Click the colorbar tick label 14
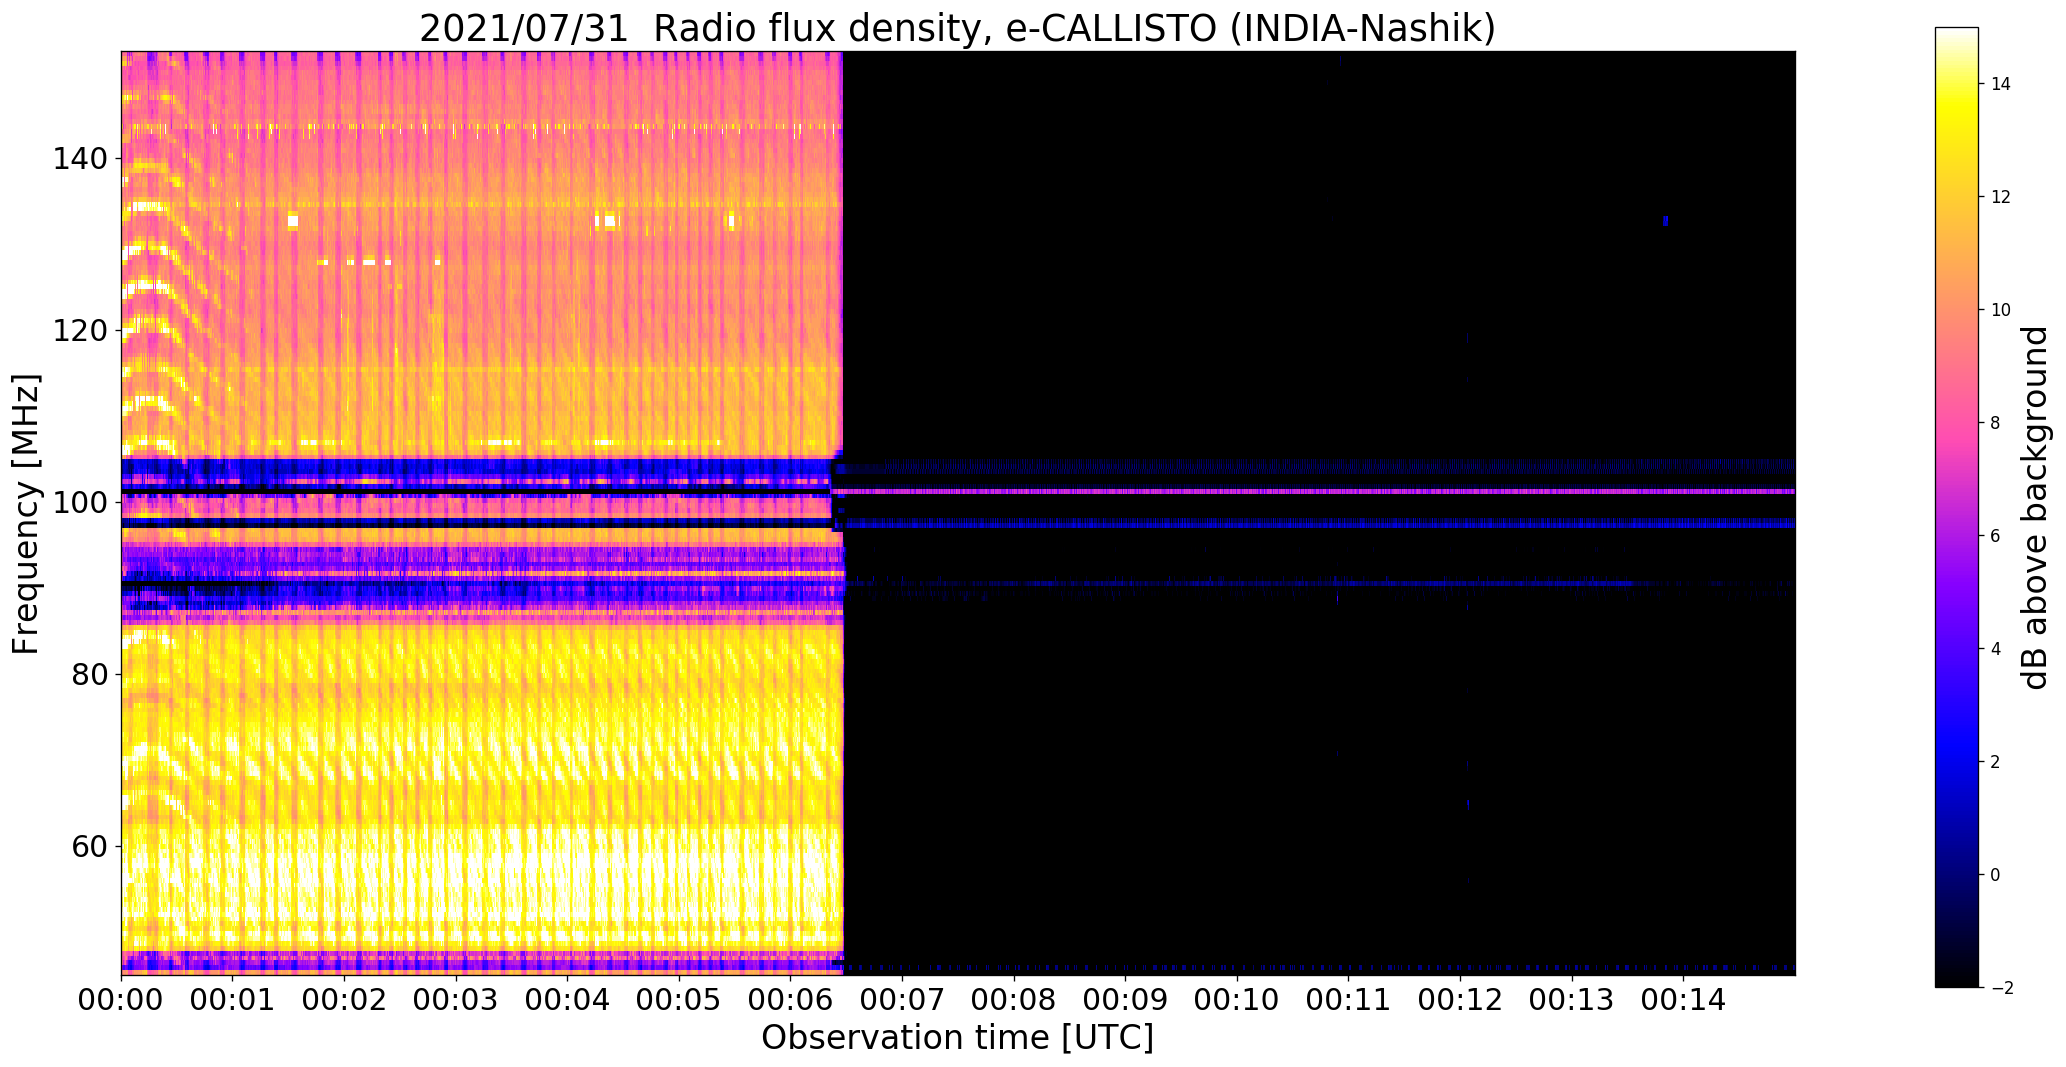This screenshot has height=1067, width=2066. point(2001,84)
